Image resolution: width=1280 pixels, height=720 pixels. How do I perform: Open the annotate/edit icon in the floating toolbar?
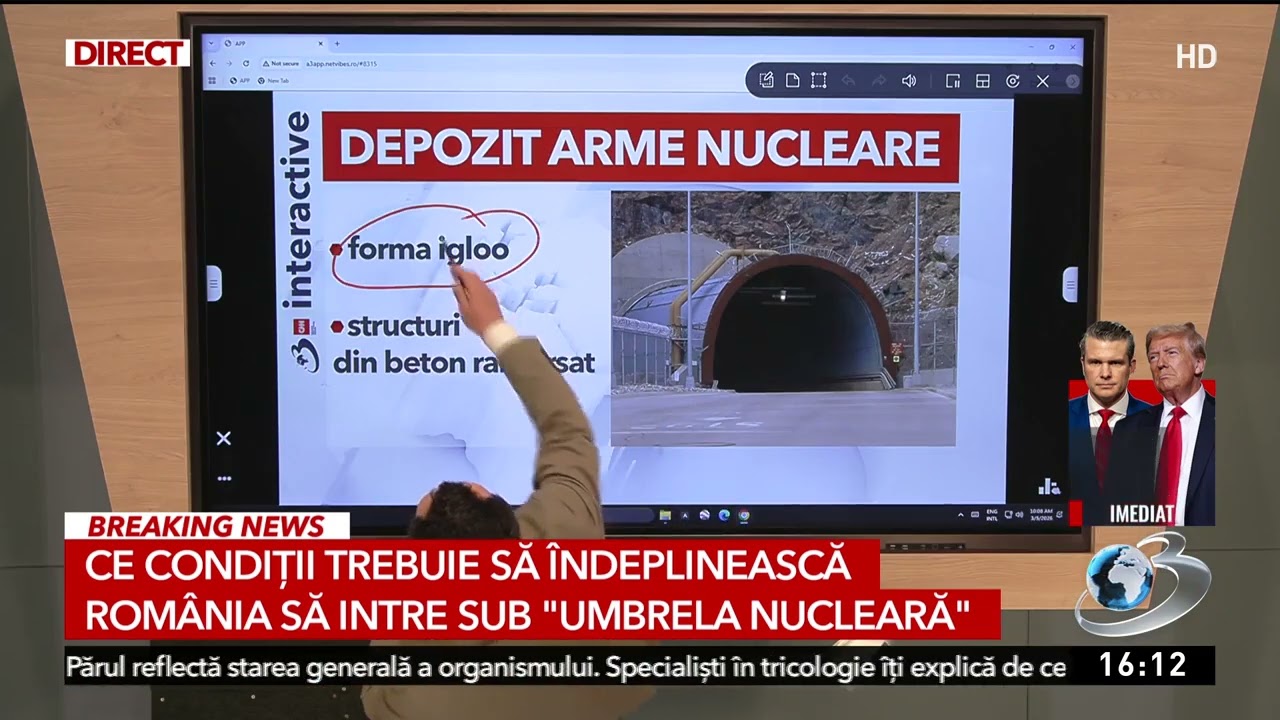(767, 80)
